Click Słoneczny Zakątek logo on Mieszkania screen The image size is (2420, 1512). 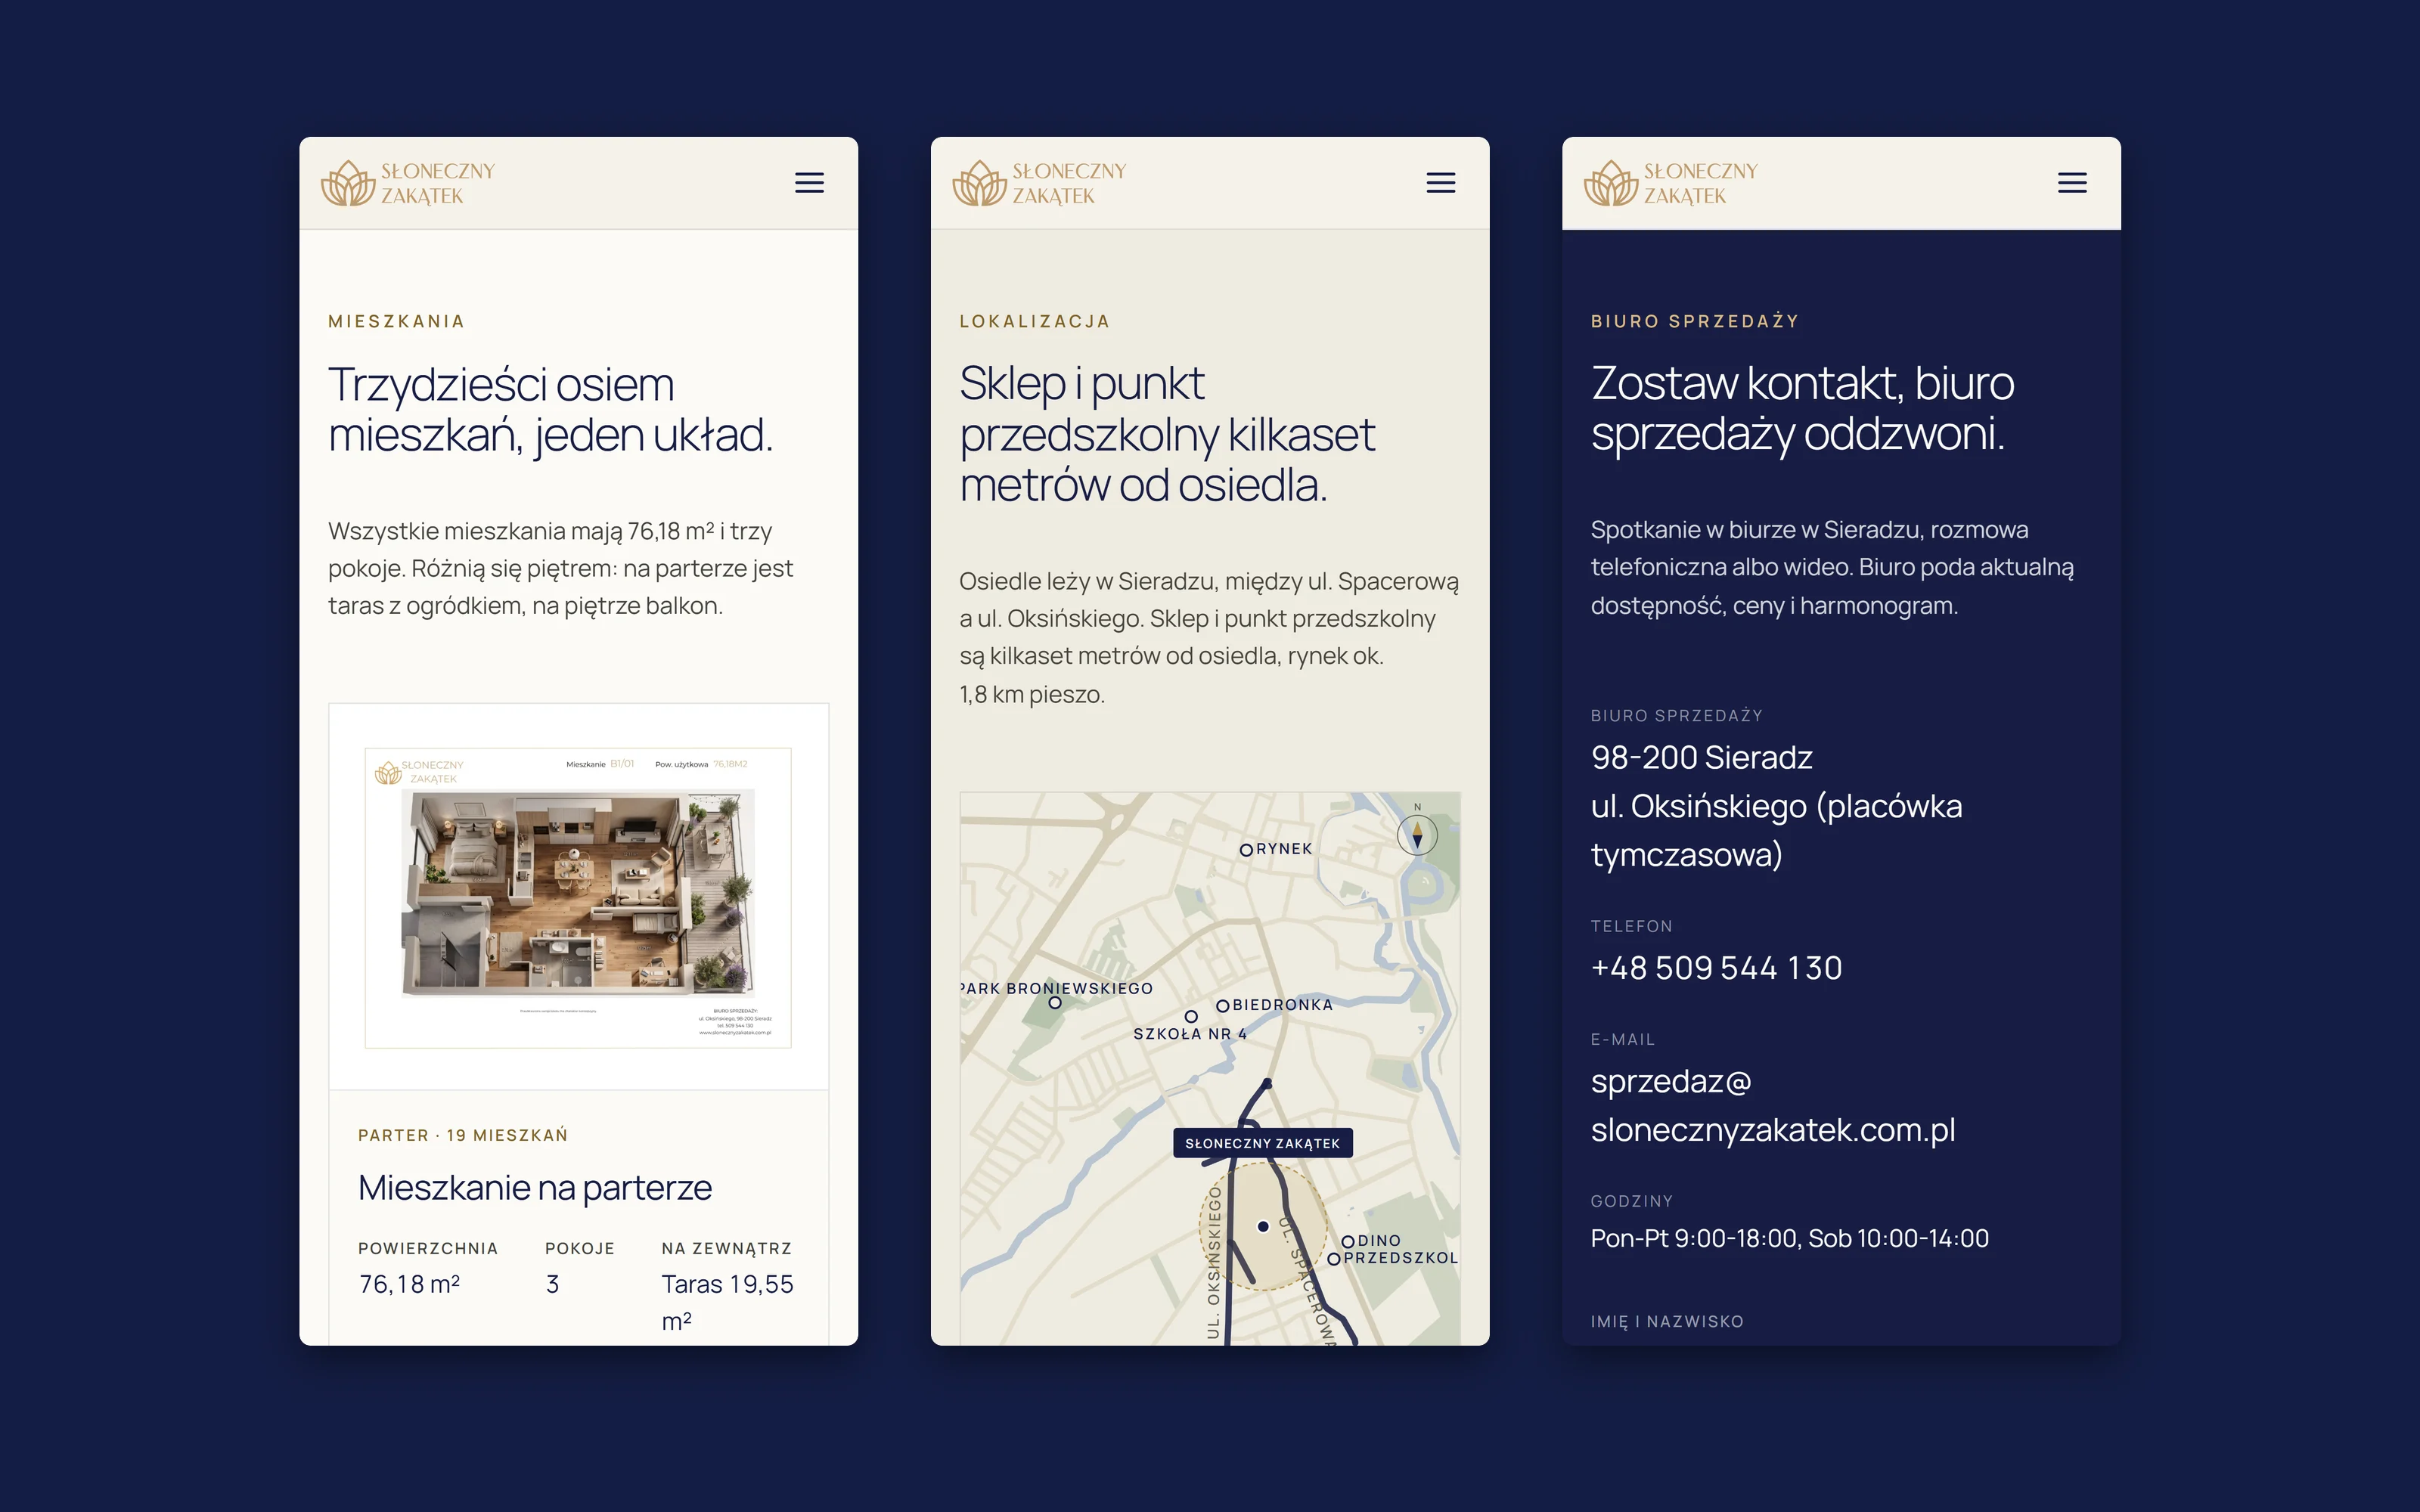pos(408,183)
